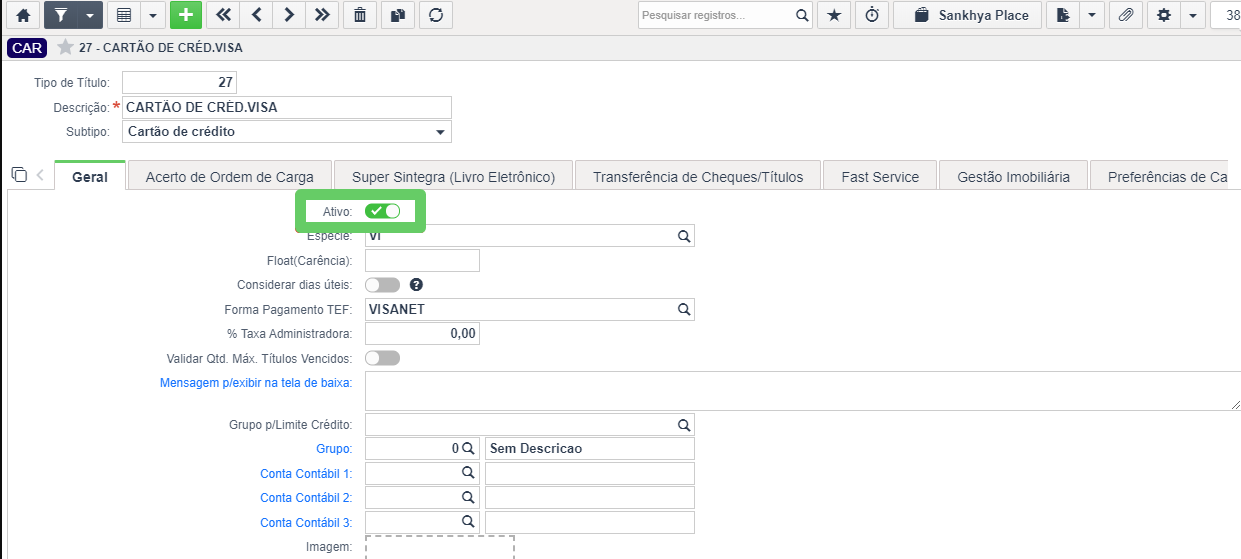This screenshot has height=559, width=1241.
Task: Edit the Tipo de Título field
Action: (x=179, y=82)
